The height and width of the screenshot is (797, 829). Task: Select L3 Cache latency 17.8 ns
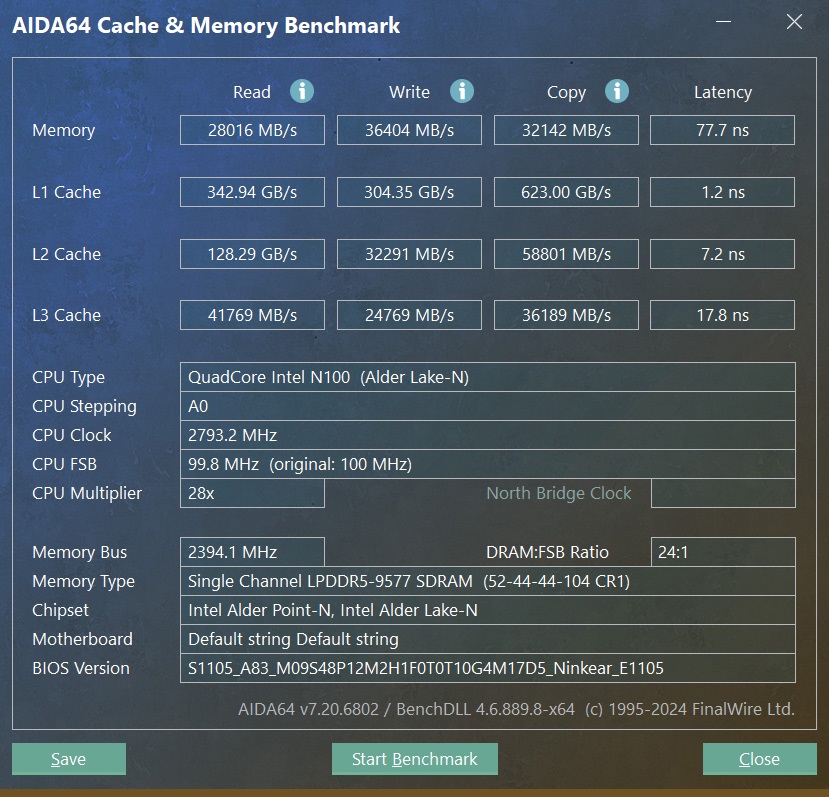pyautogui.click(x=722, y=315)
